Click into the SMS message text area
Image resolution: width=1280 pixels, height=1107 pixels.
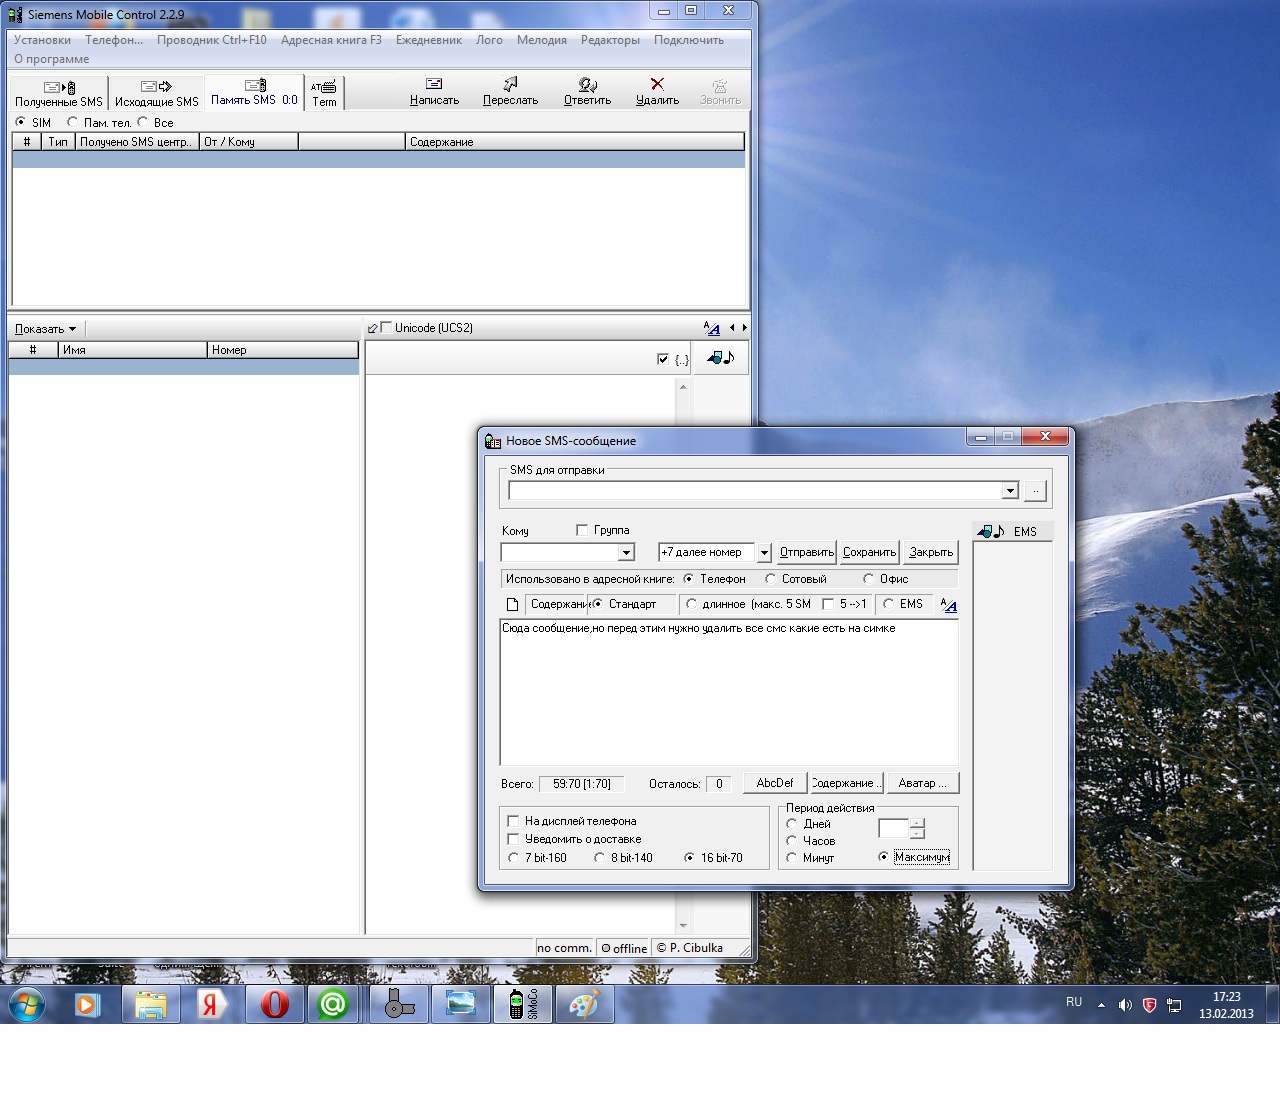pos(729,692)
